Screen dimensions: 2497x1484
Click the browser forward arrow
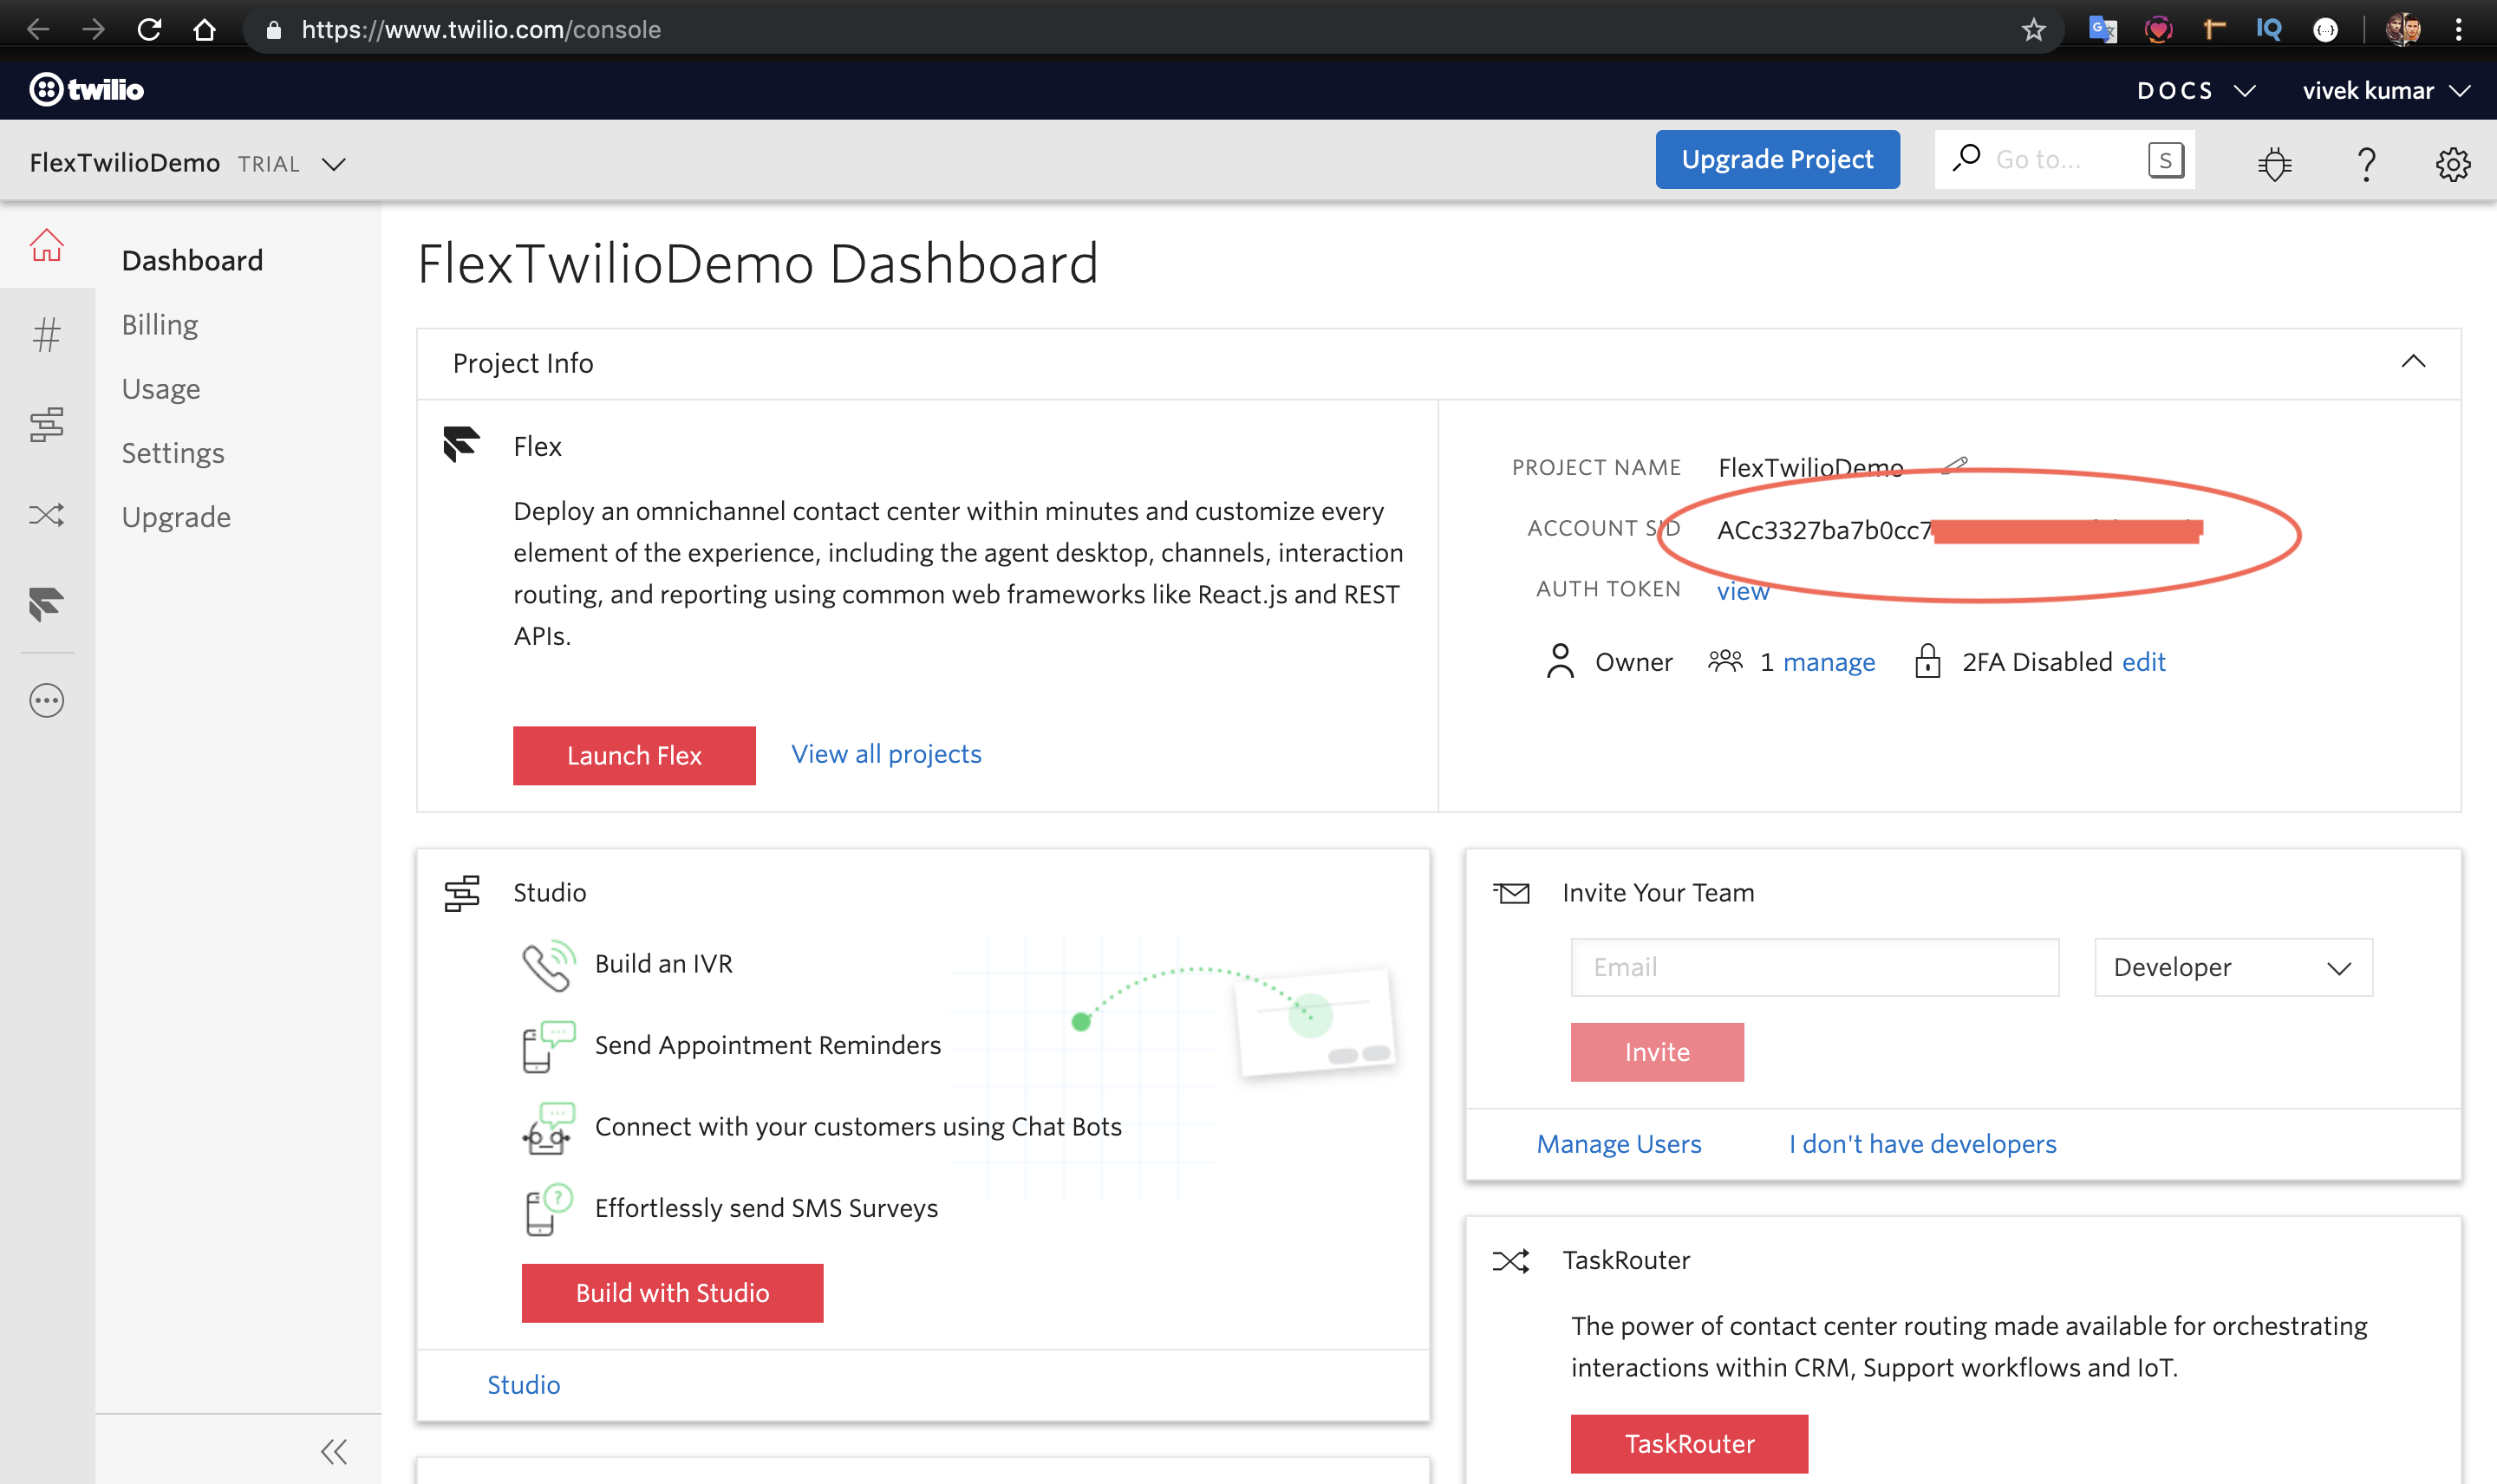pyautogui.click(x=93, y=30)
